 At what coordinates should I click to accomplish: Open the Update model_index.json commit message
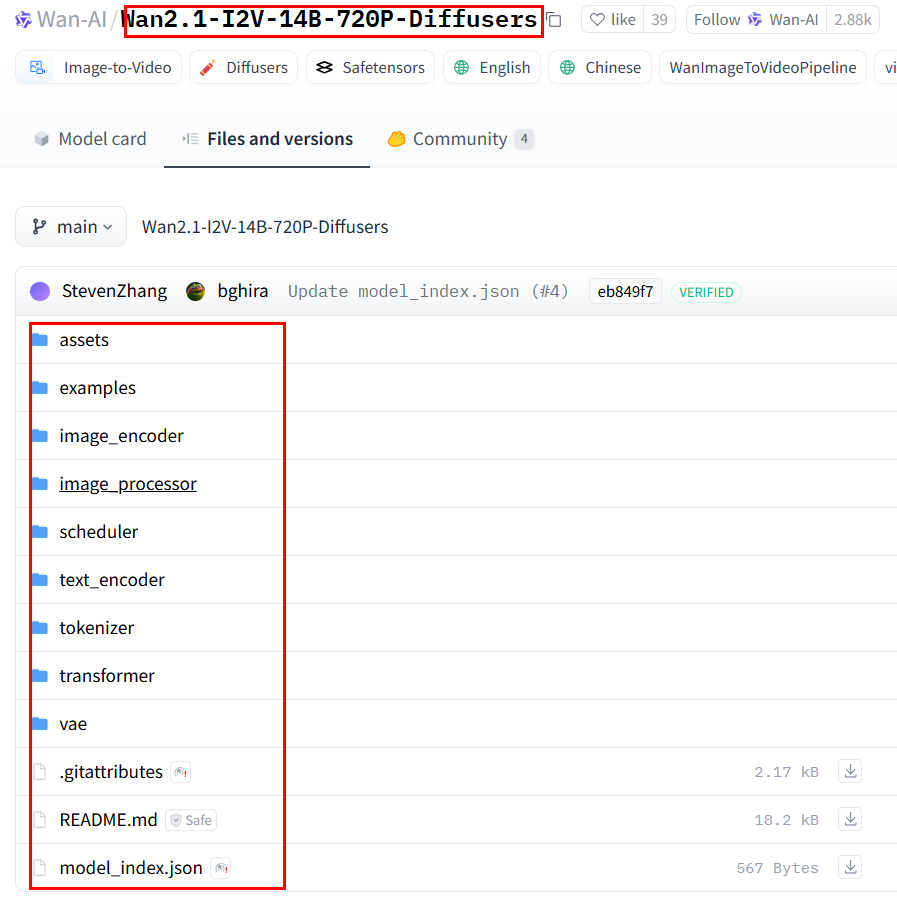pos(428,292)
